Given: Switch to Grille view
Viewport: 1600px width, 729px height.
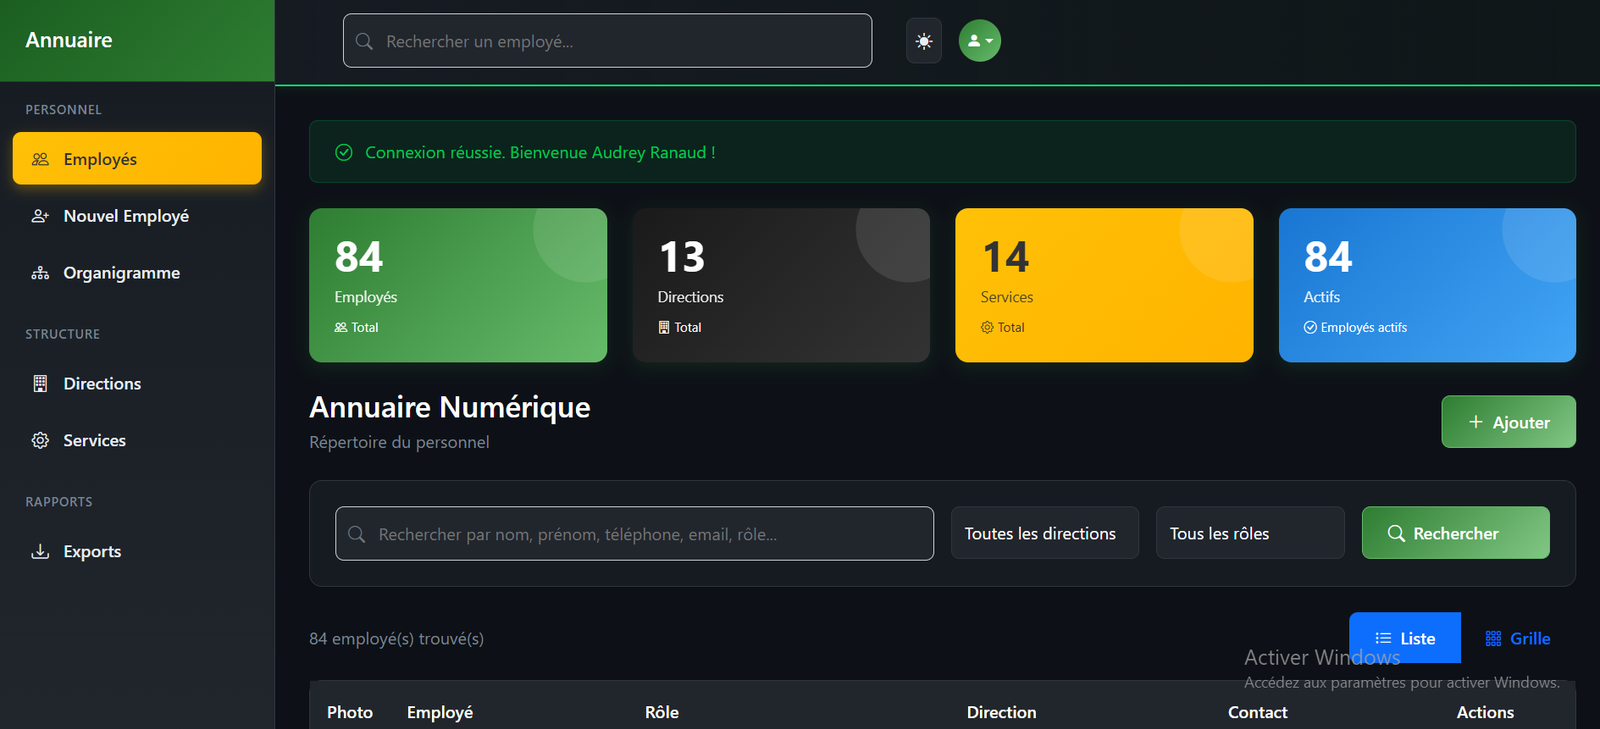Looking at the screenshot, I should [1518, 638].
